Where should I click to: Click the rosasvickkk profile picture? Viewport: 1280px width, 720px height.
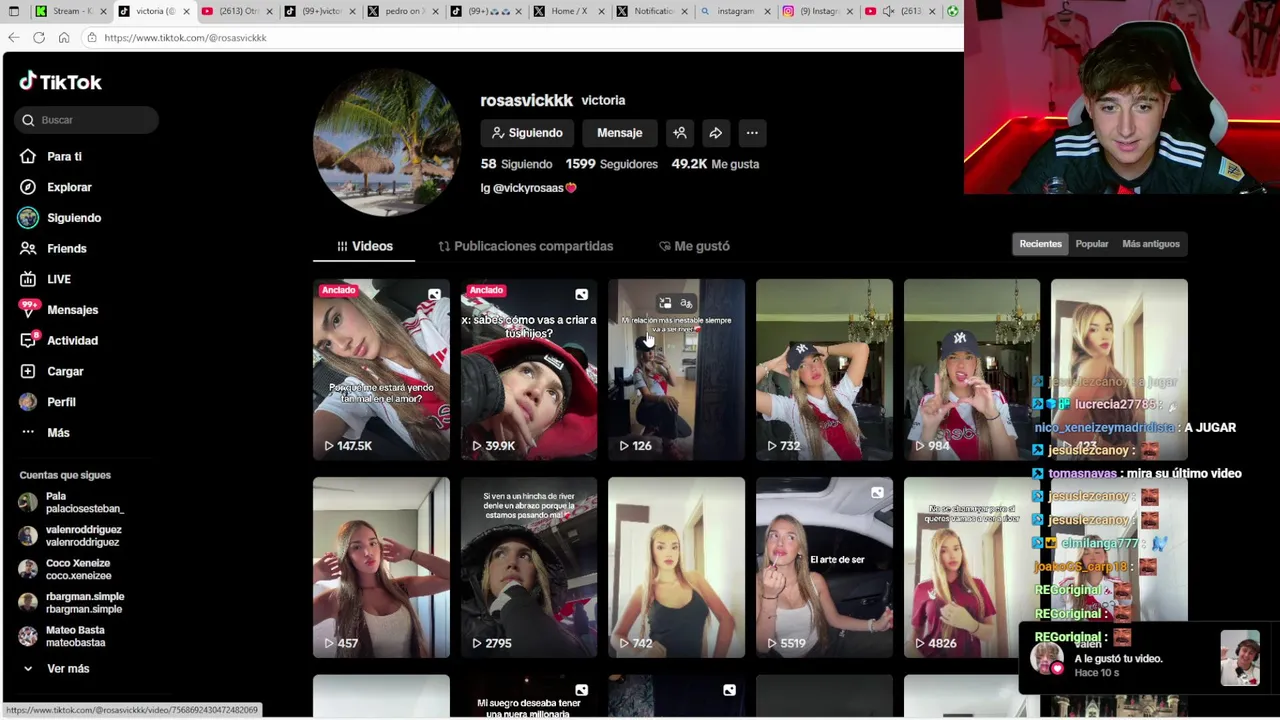point(387,143)
